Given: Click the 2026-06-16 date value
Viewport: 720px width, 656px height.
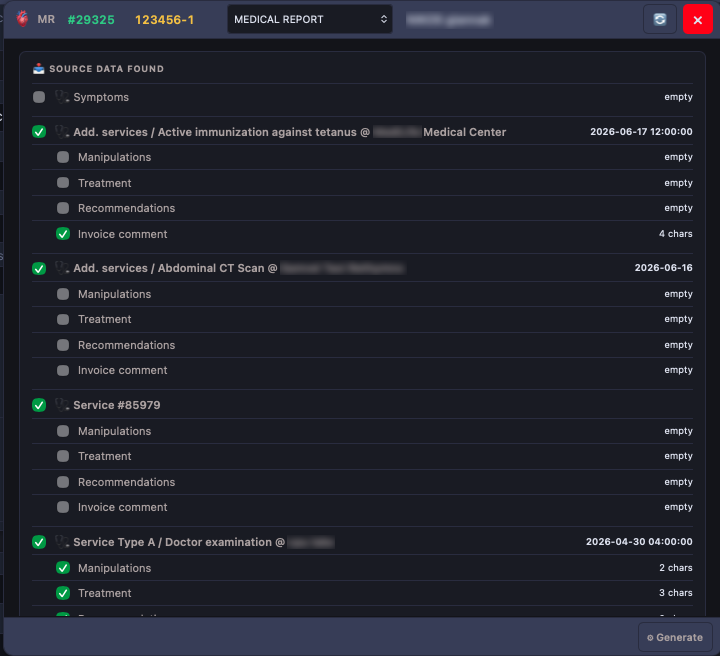Looking at the screenshot, I should pyautogui.click(x=664, y=268).
